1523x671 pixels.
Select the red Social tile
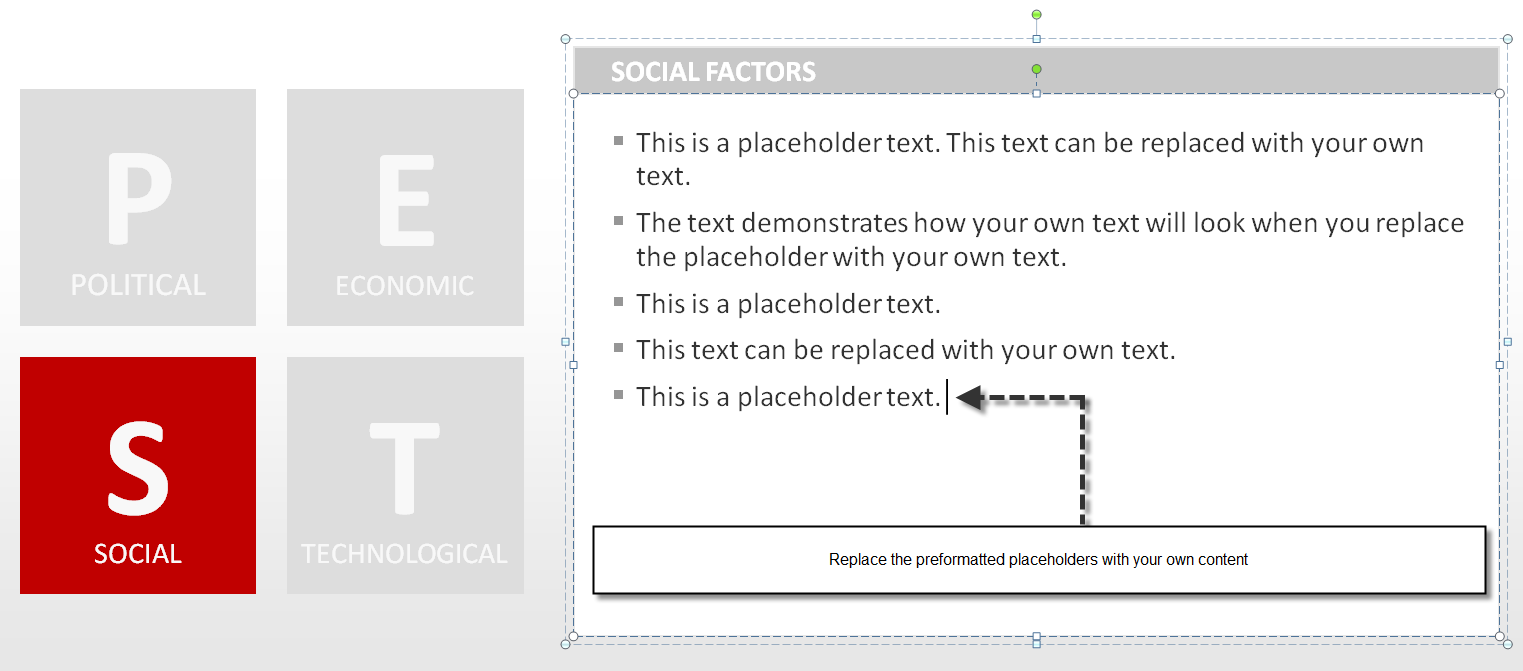pyautogui.click(x=138, y=475)
